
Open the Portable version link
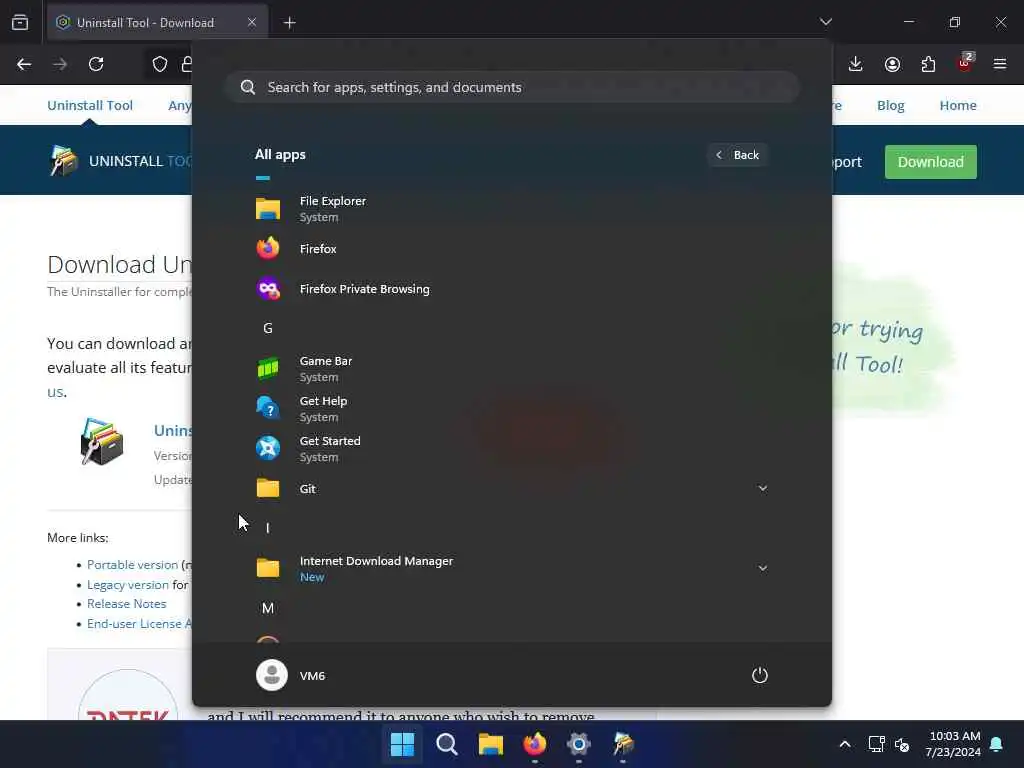[x=133, y=565]
